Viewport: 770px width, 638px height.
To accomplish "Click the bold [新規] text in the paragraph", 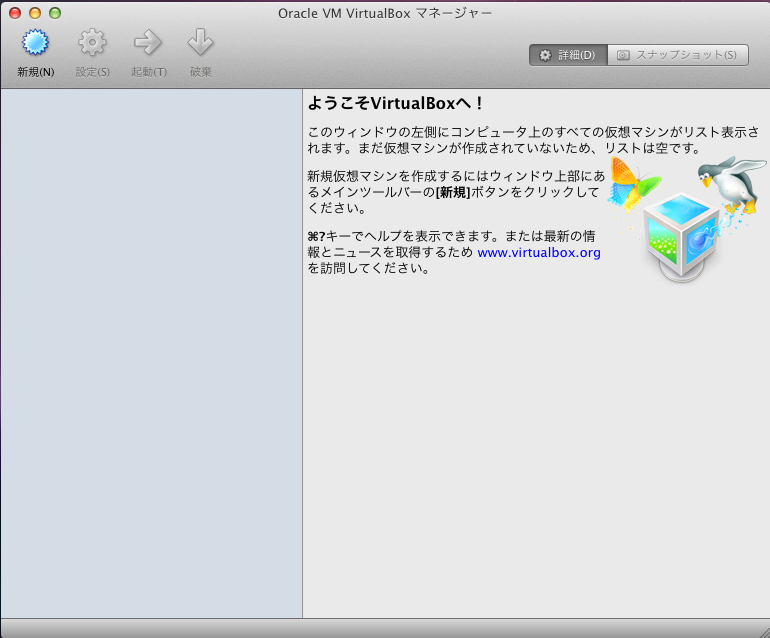I will point(453,192).
